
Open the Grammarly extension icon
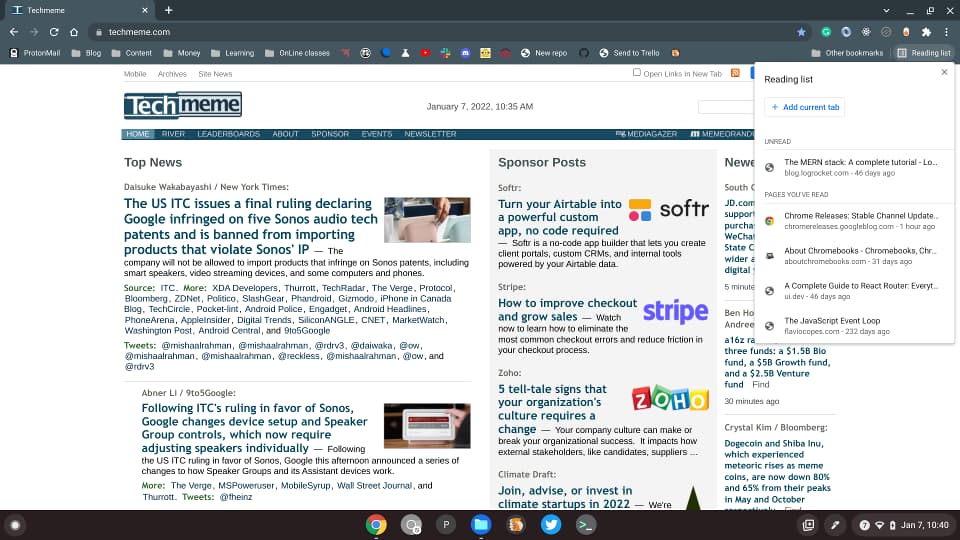click(x=826, y=32)
